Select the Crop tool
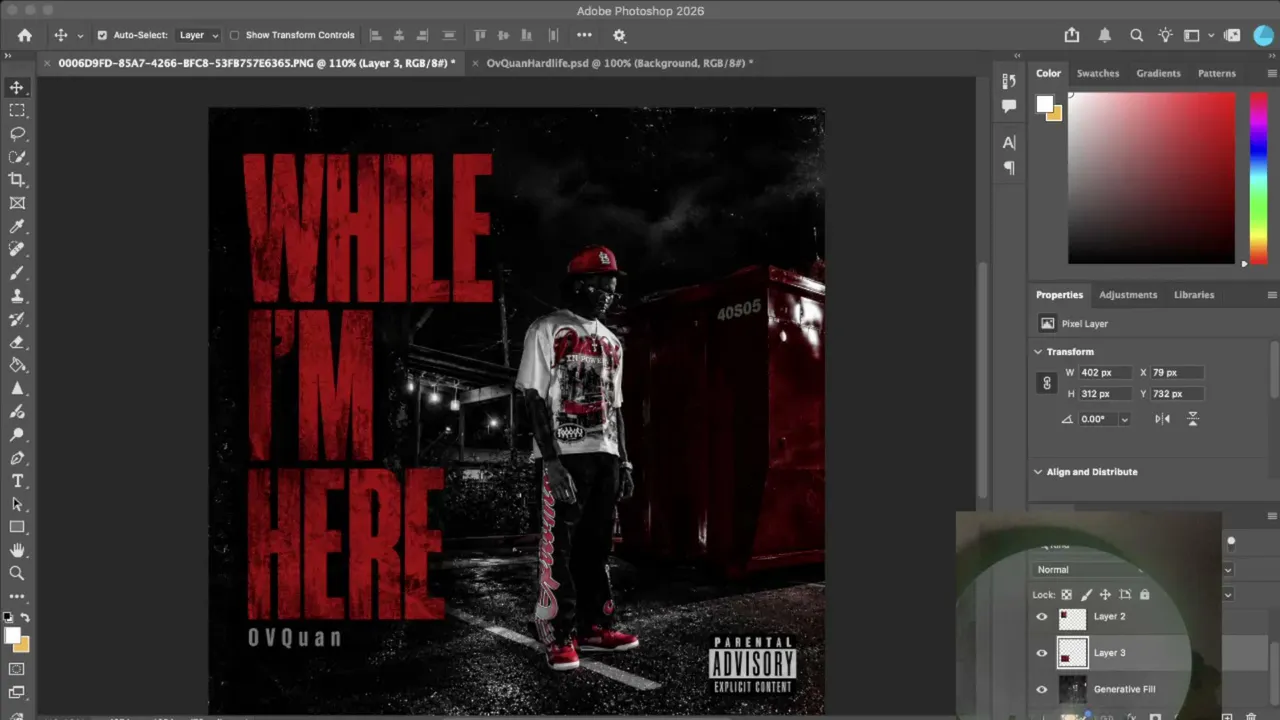The width and height of the screenshot is (1280, 720). [17, 180]
